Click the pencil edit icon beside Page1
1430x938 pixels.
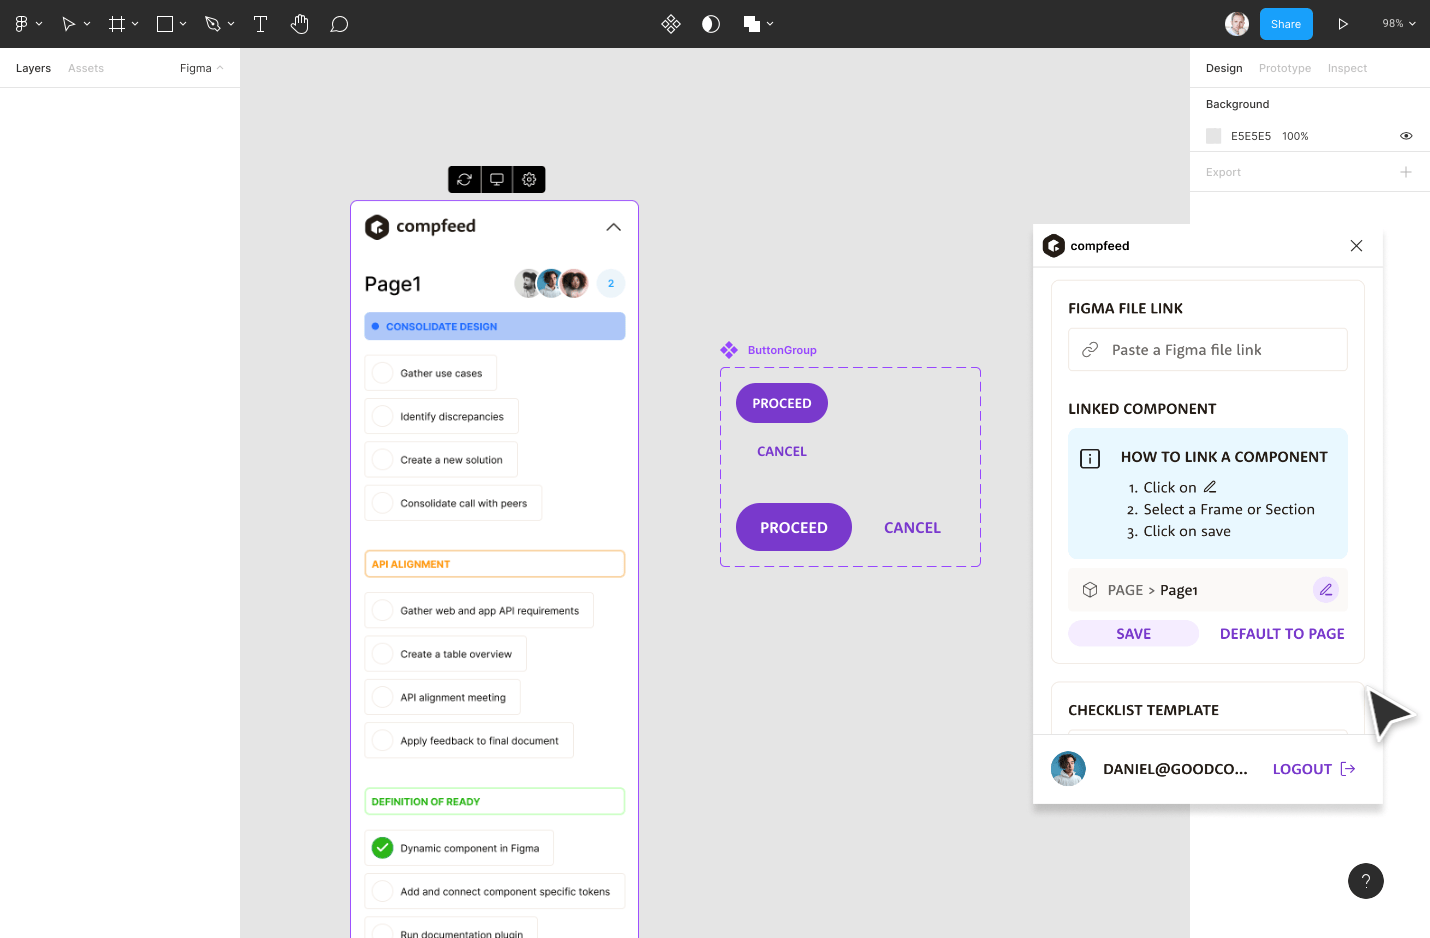pyautogui.click(x=1325, y=590)
